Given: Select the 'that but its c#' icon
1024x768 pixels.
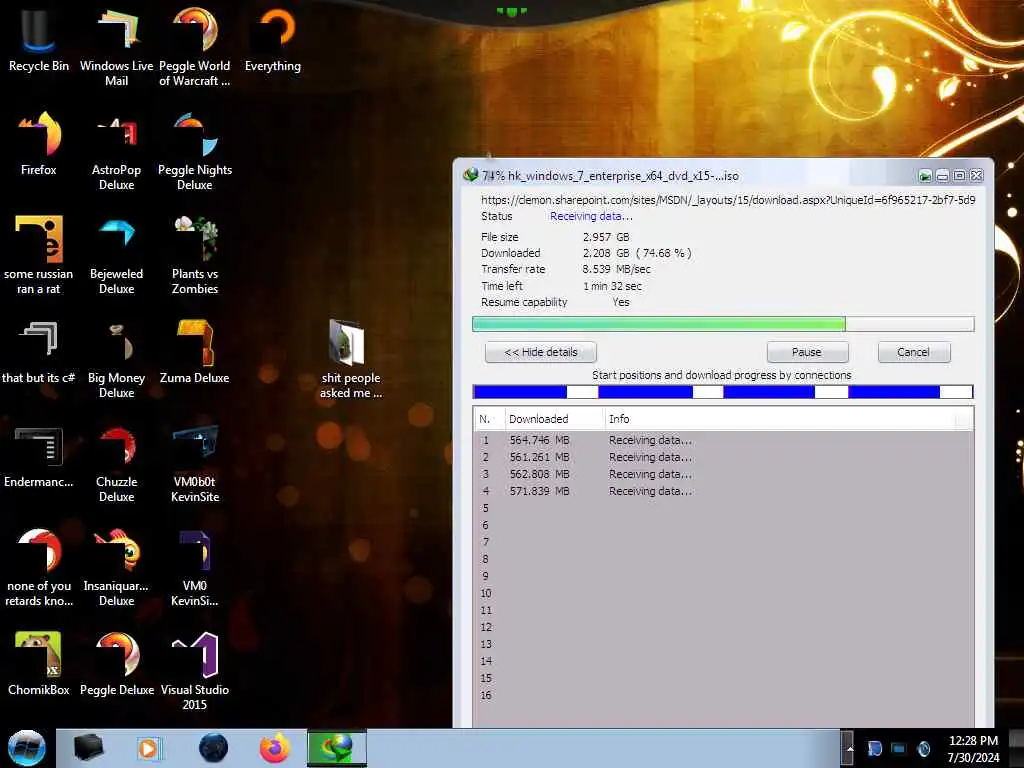Looking at the screenshot, I should [x=39, y=353].
